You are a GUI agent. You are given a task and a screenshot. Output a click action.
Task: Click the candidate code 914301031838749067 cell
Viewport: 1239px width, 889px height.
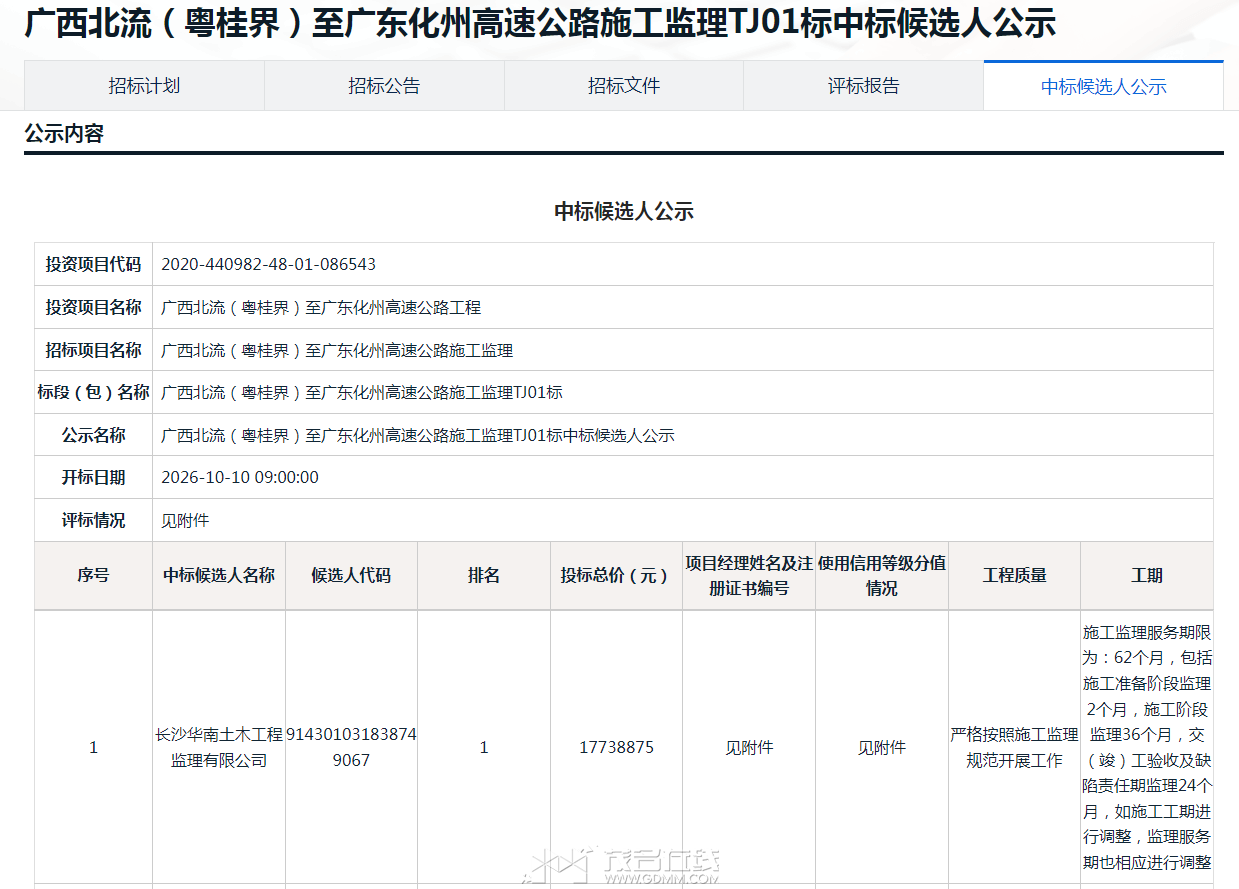click(x=351, y=747)
